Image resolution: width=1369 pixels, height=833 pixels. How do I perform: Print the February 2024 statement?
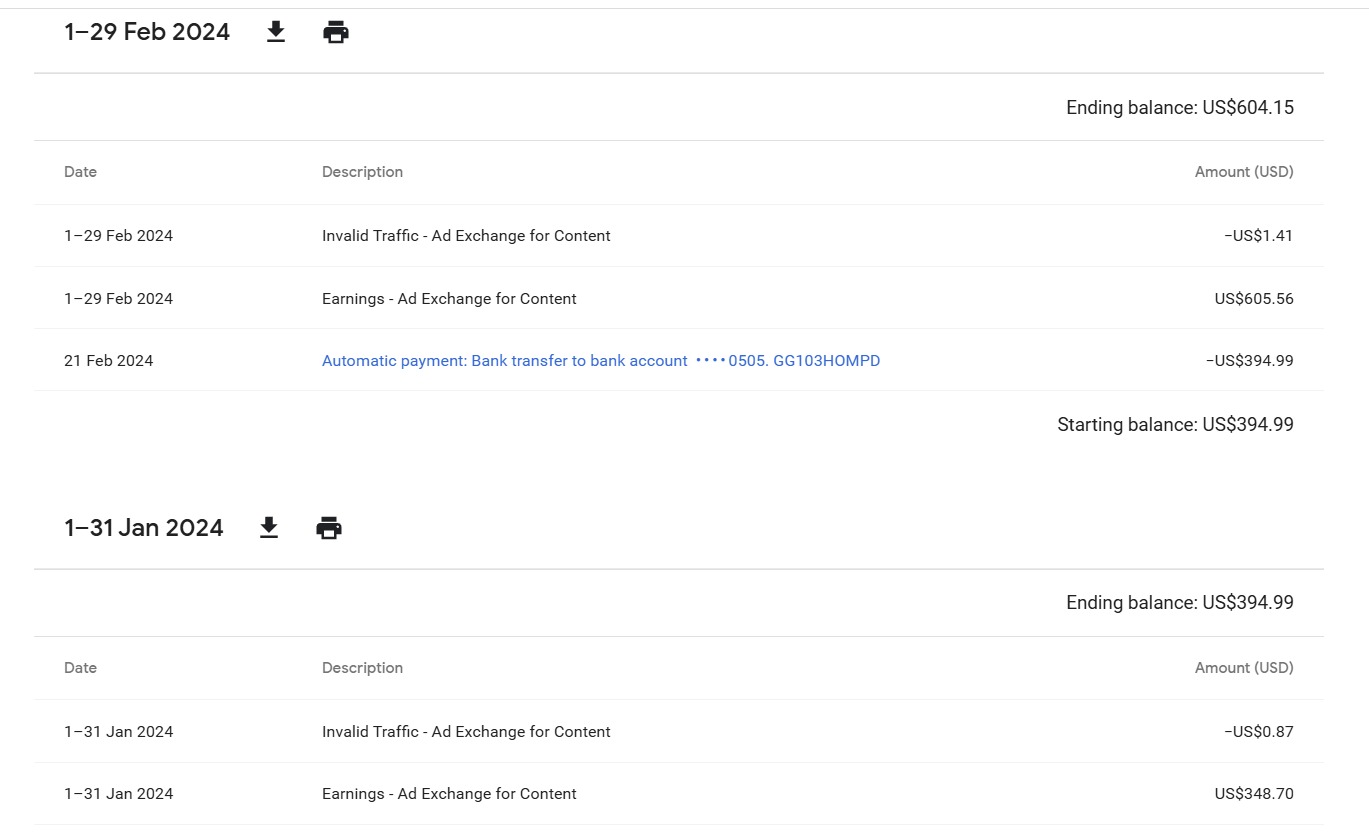point(336,33)
